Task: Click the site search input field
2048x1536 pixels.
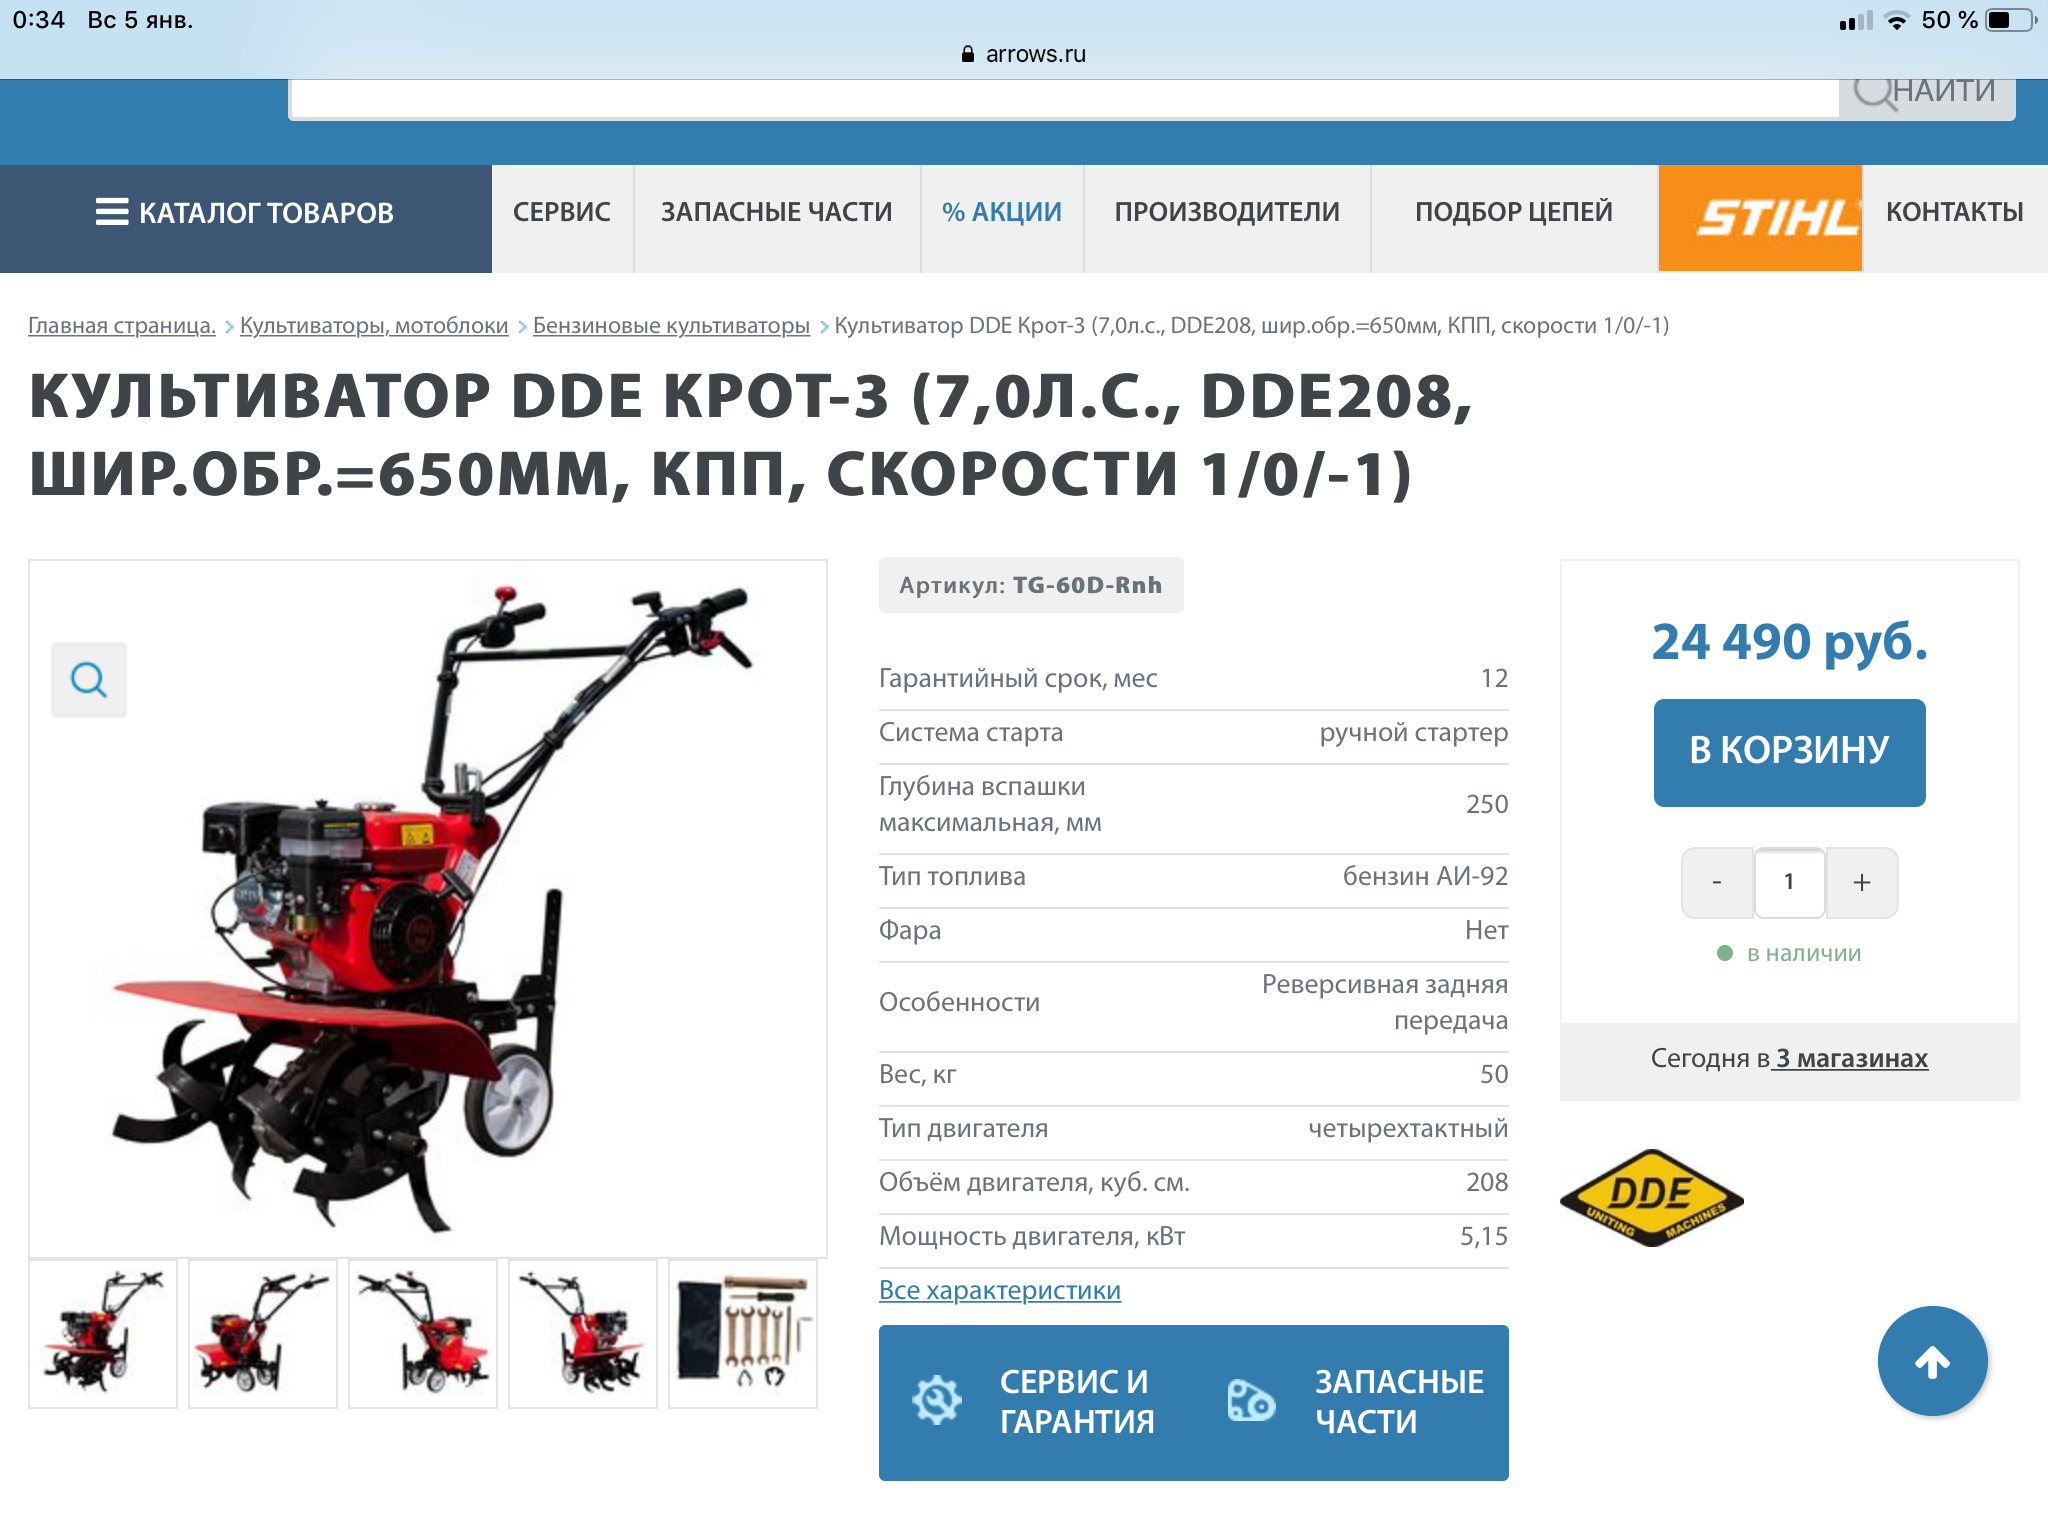Action: coord(1064,98)
